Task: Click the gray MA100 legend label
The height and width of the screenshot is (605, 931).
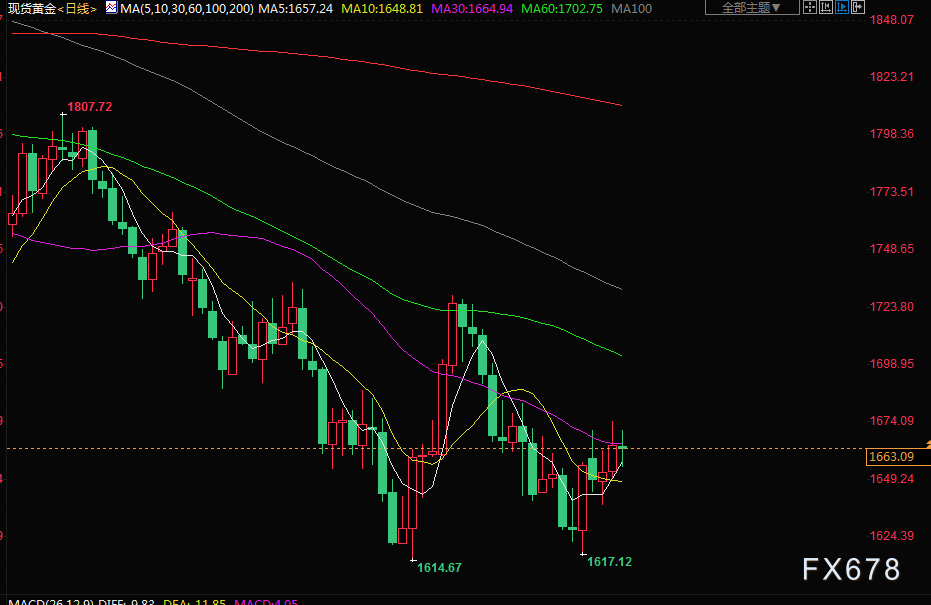Action: pos(631,8)
